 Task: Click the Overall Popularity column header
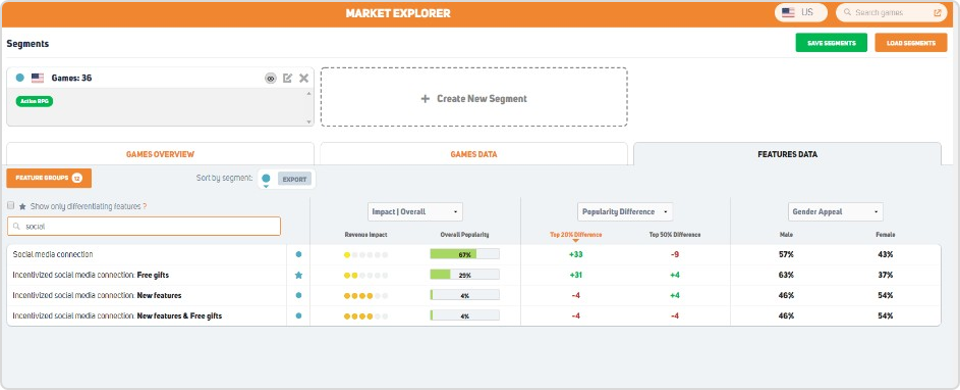point(465,234)
